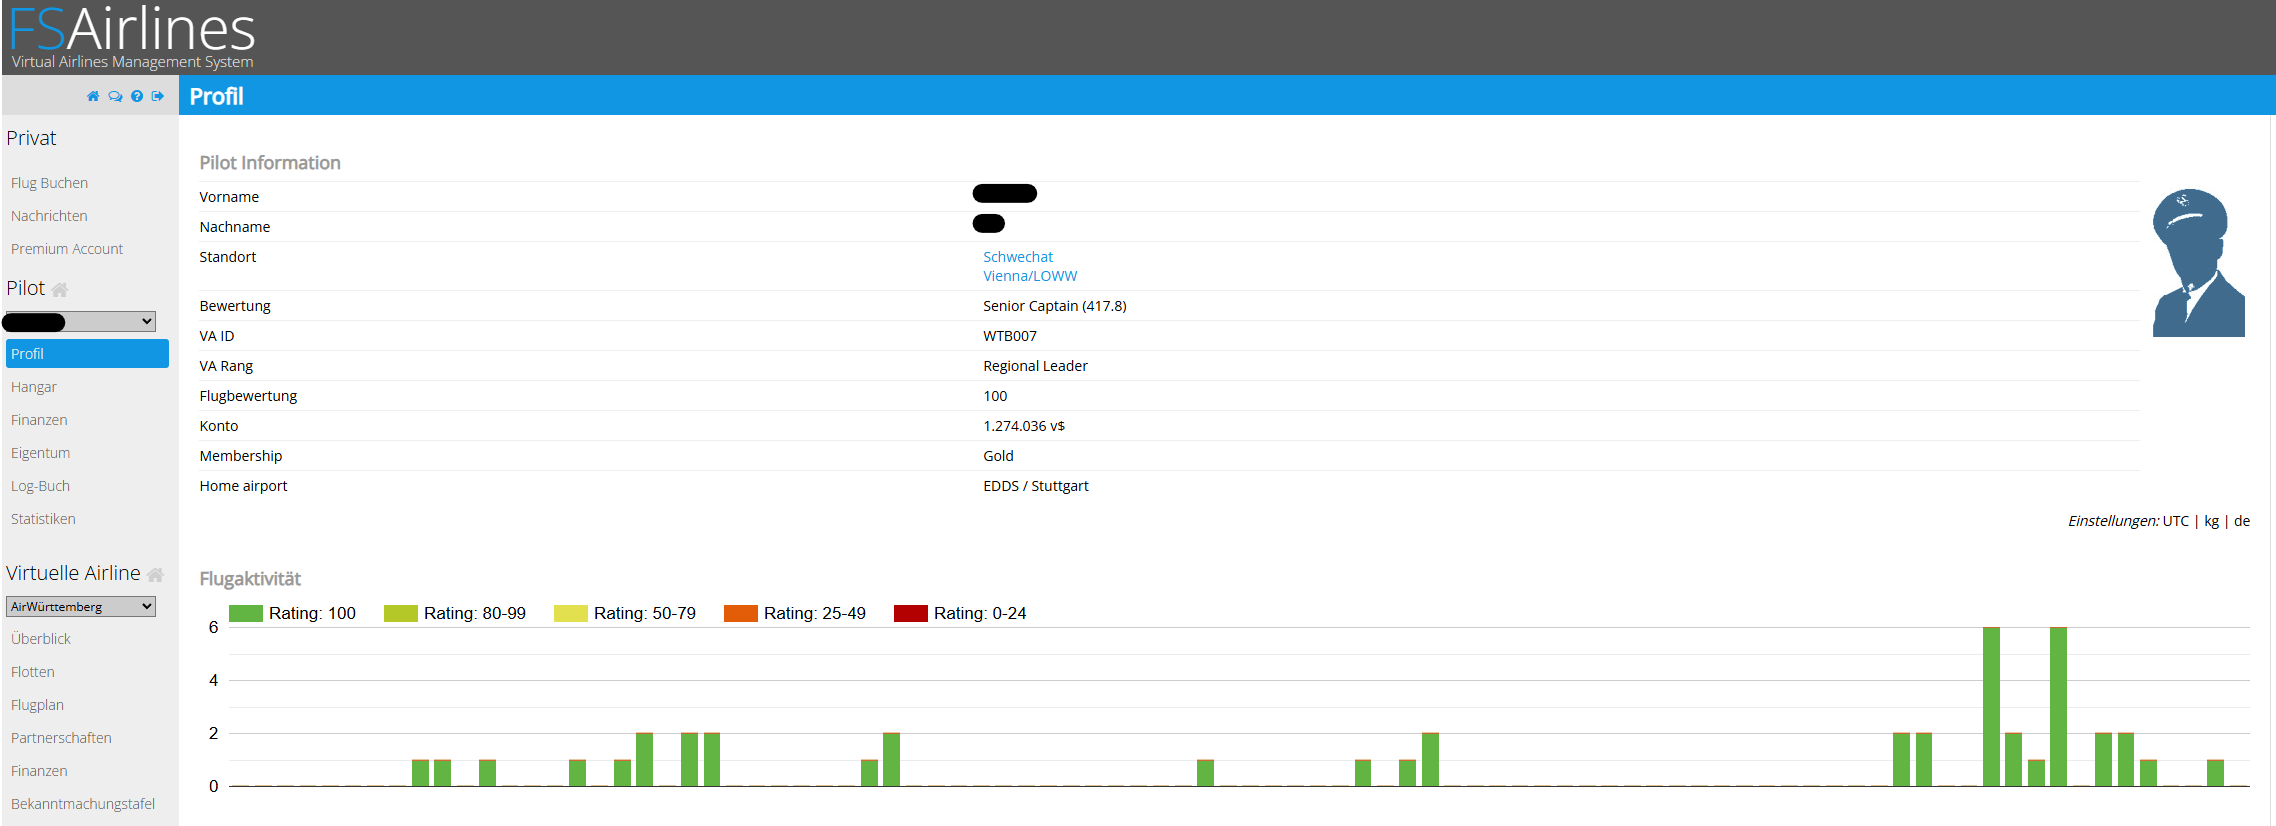Expand the AirWürttemberg airline dropdown
Viewport: 2276px width, 826px height.
pyautogui.click(x=81, y=606)
